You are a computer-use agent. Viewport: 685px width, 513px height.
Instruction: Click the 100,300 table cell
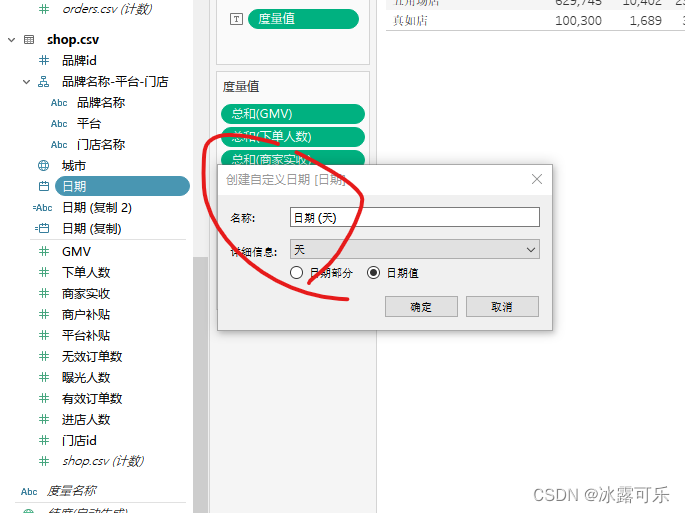(578, 21)
